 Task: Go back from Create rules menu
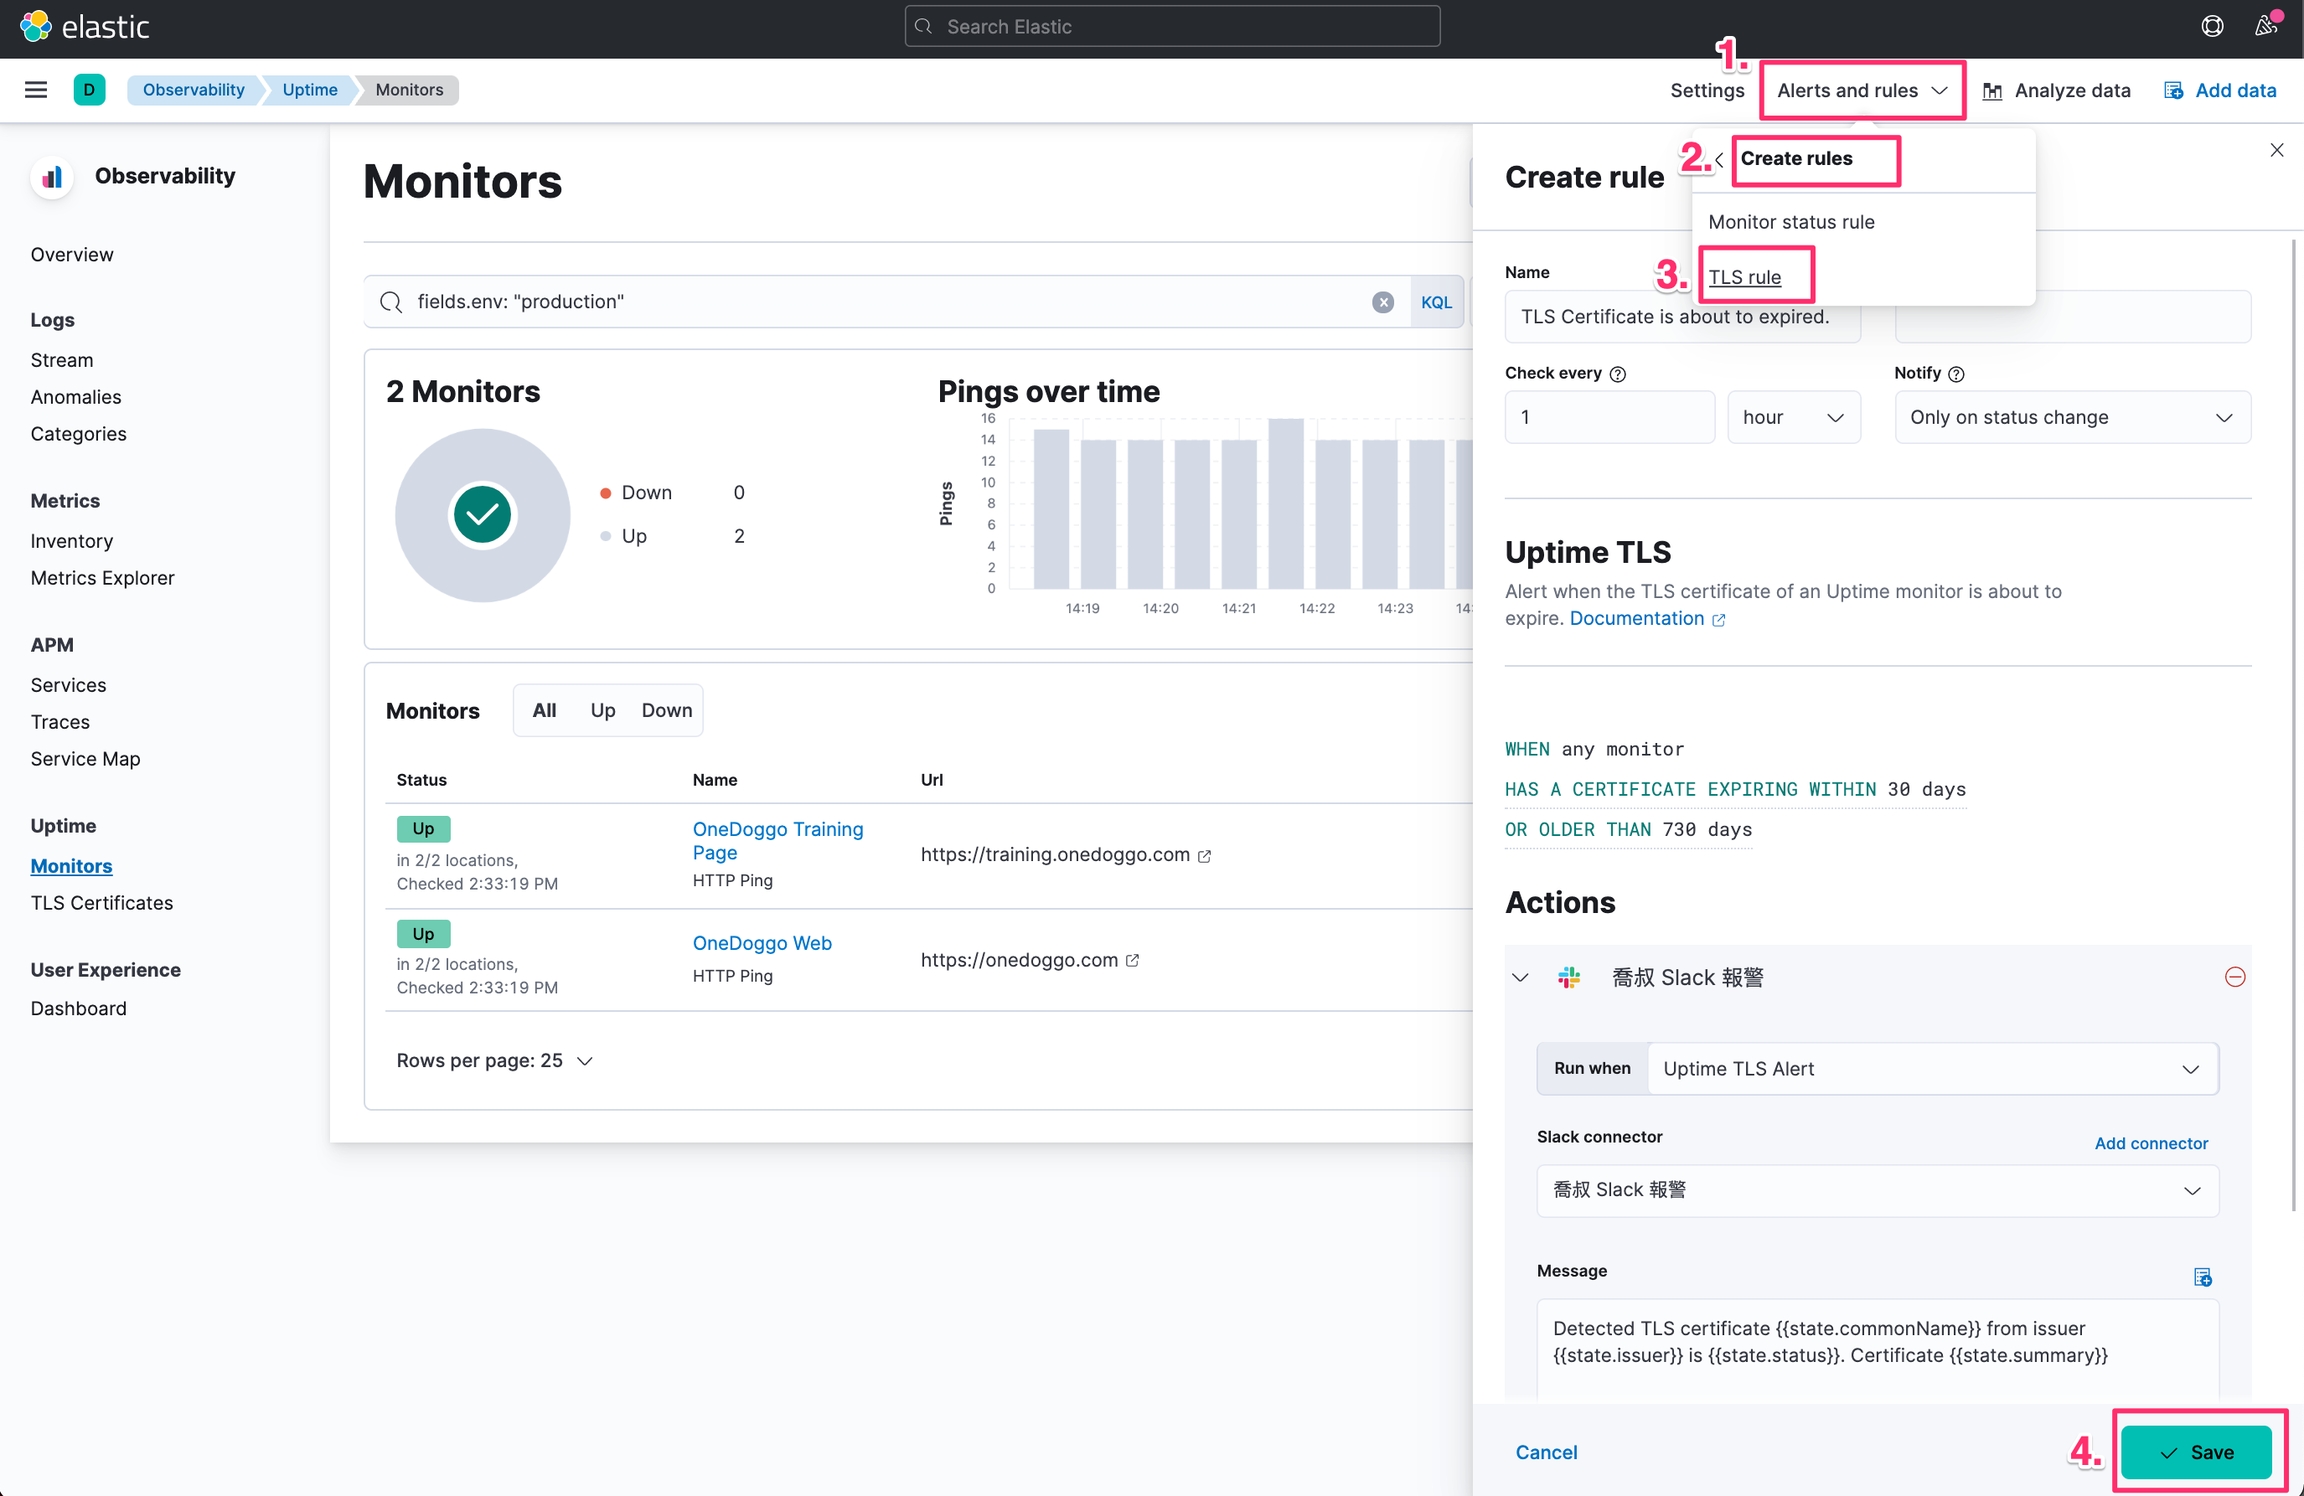click(x=1719, y=159)
